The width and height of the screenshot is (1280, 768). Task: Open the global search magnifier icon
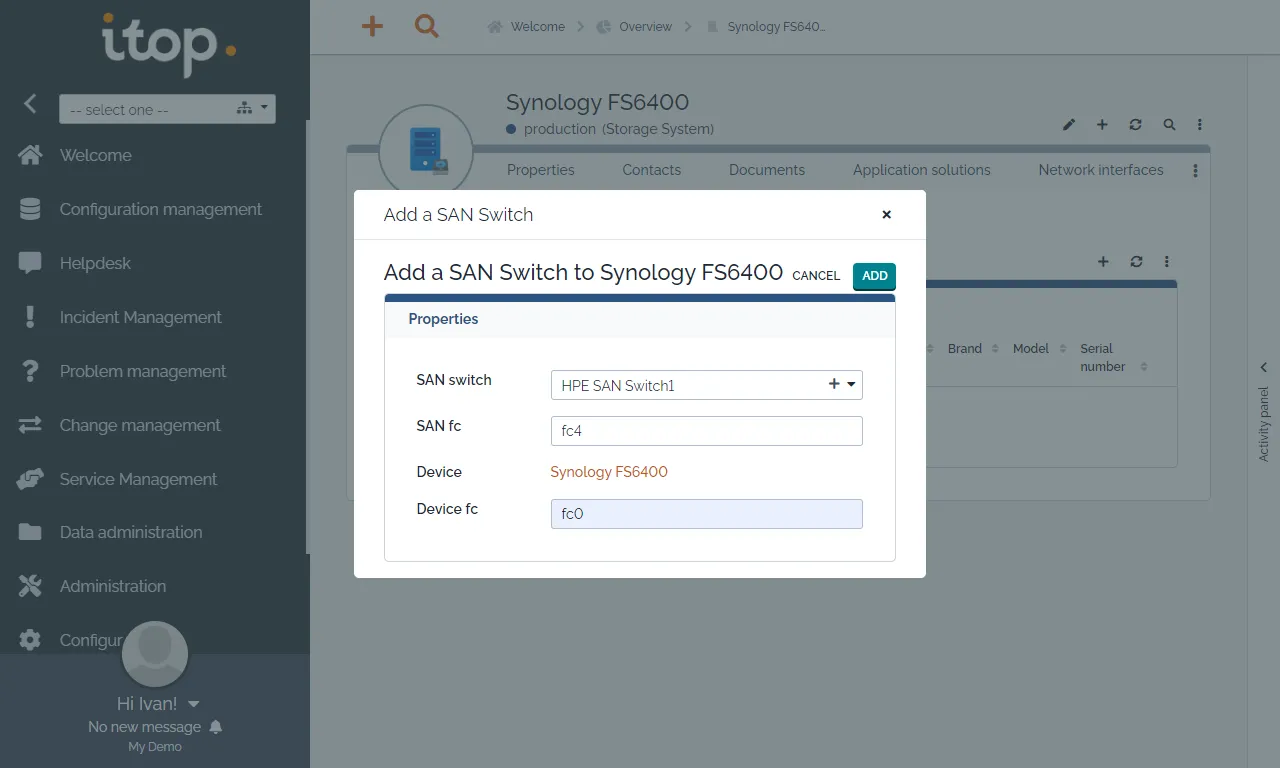(427, 26)
